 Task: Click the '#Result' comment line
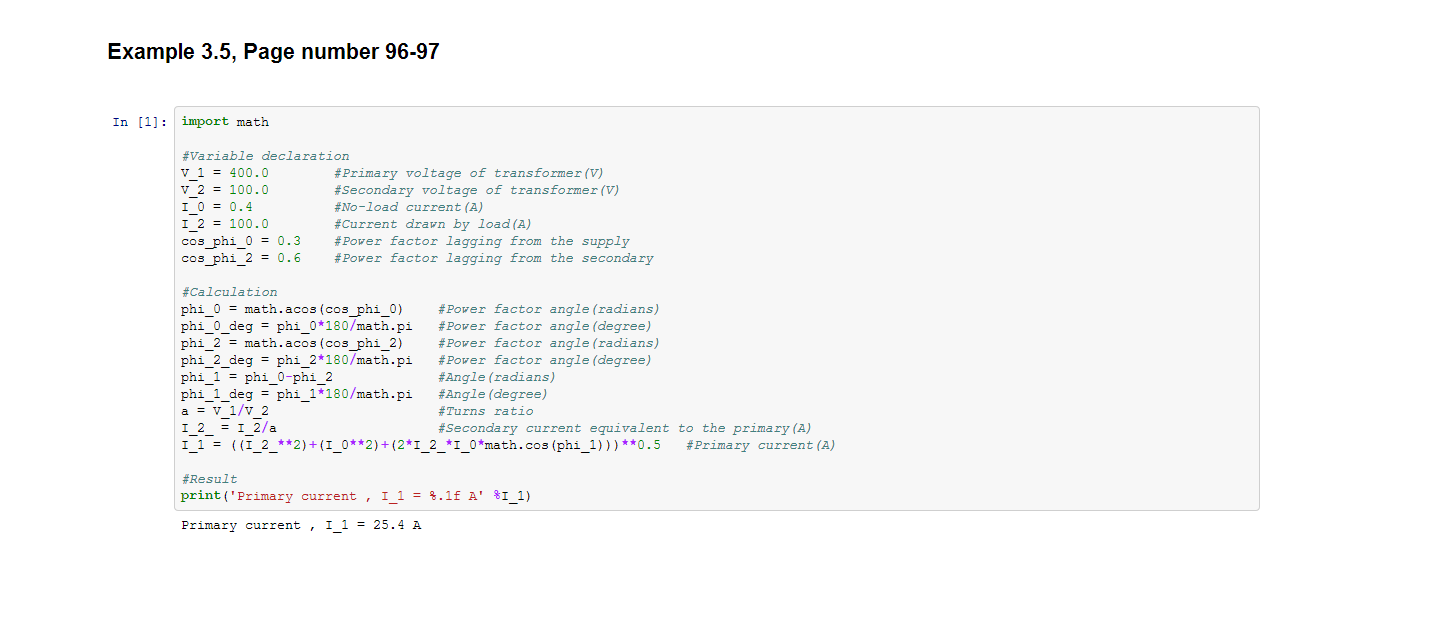click(x=209, y=479)
